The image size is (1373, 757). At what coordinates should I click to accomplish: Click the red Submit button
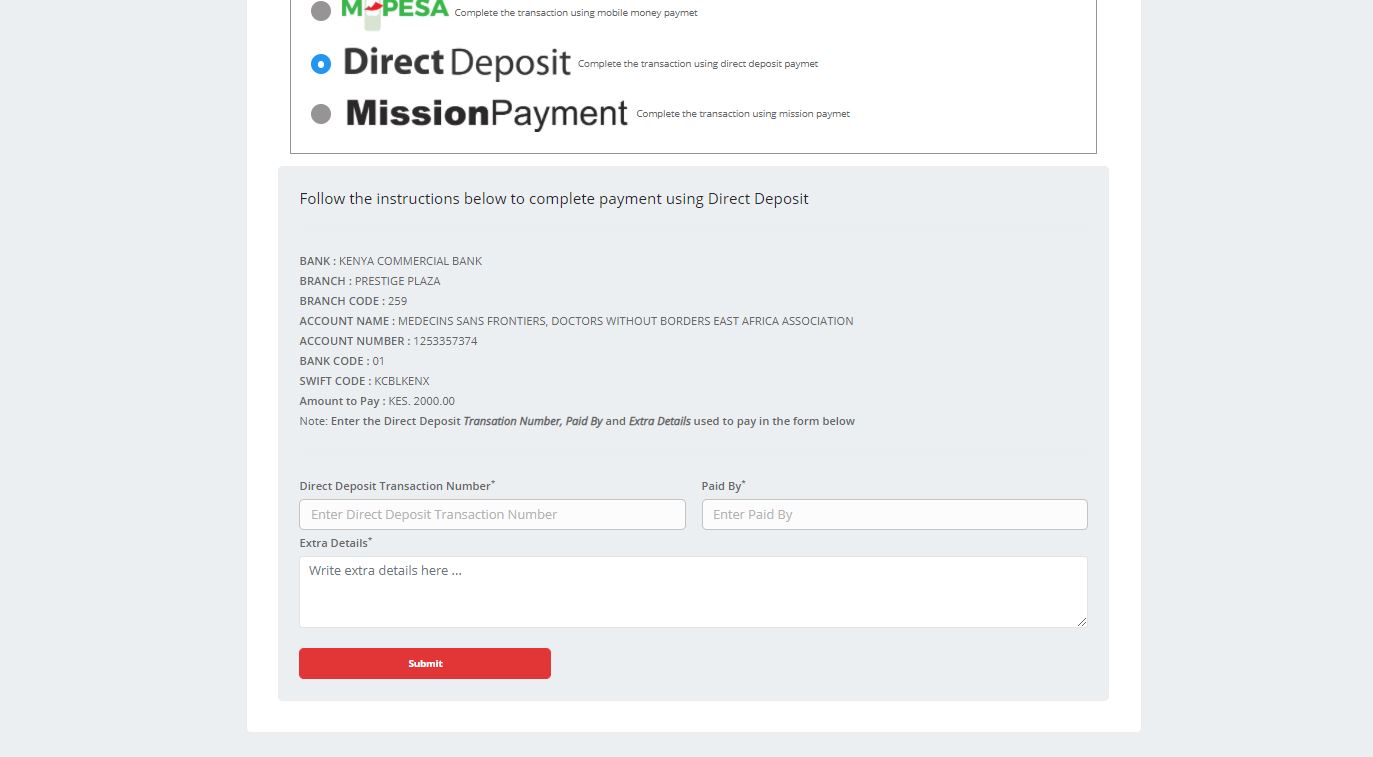tap(425, 663)
